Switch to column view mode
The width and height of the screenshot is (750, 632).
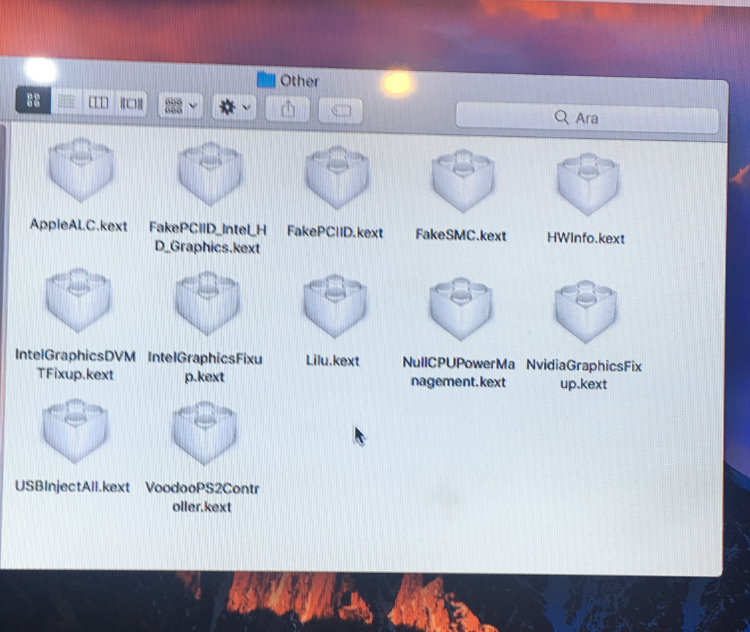click(x=98, y=103)
